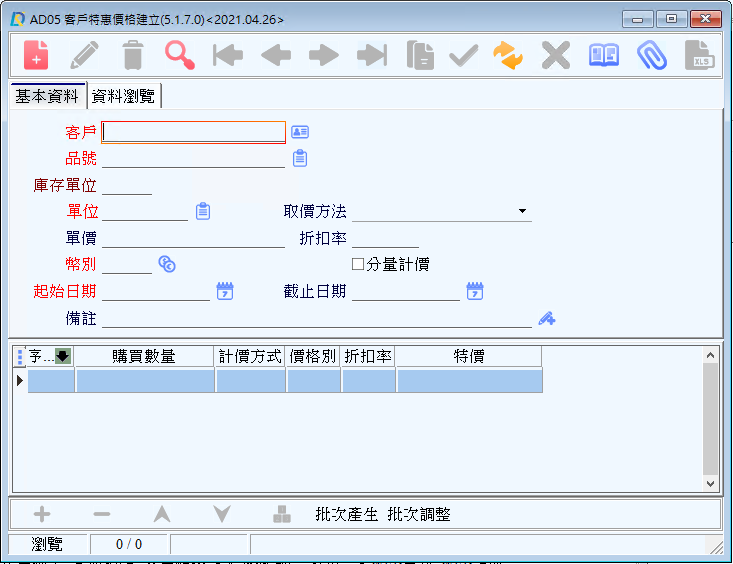This screenshot has height=564, width=733.
Task: Click the XLS export icon
Action: point(700,55)
